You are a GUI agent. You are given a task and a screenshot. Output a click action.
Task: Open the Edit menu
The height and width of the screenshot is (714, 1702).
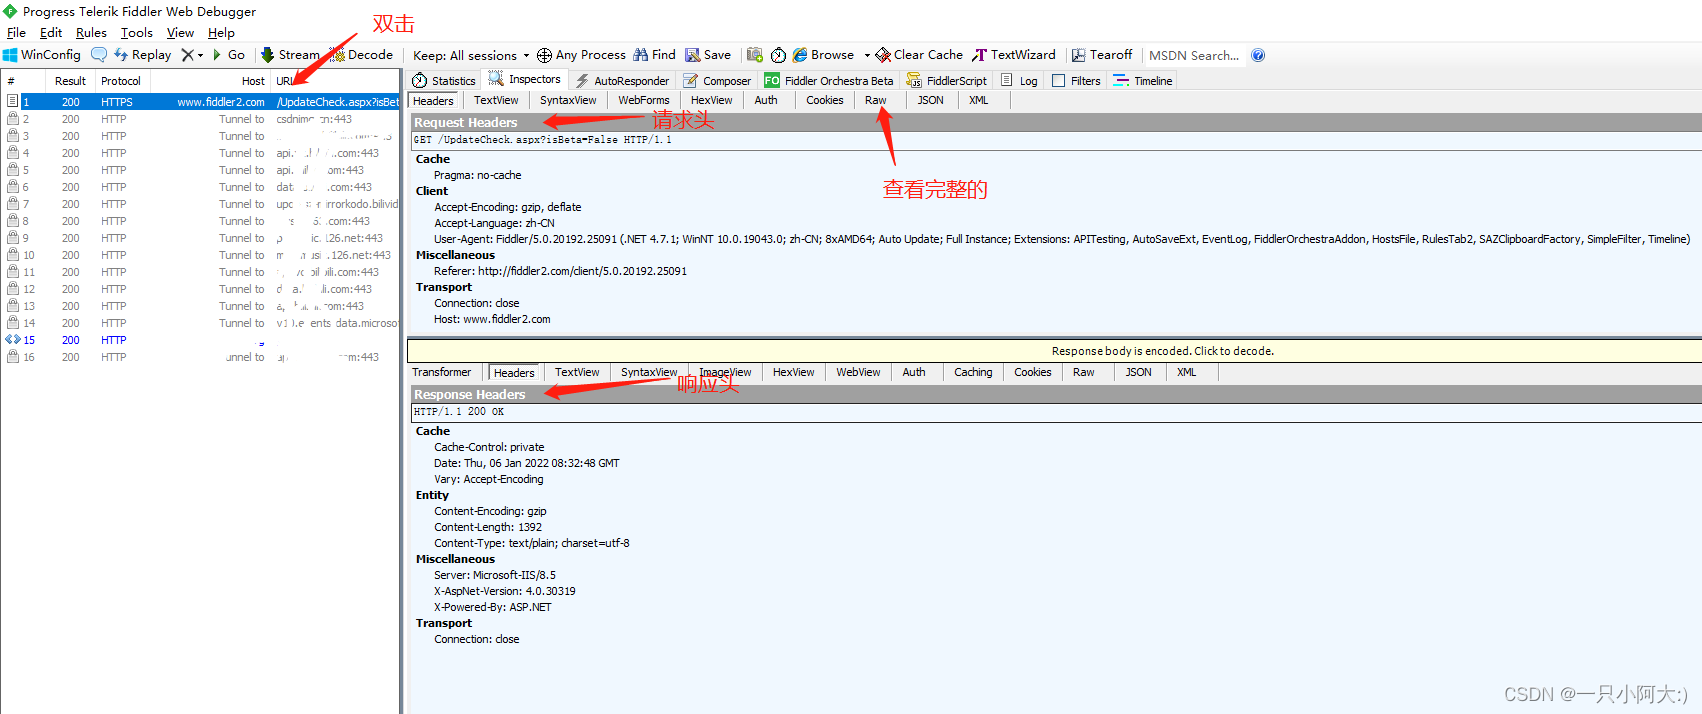(51, 33)
